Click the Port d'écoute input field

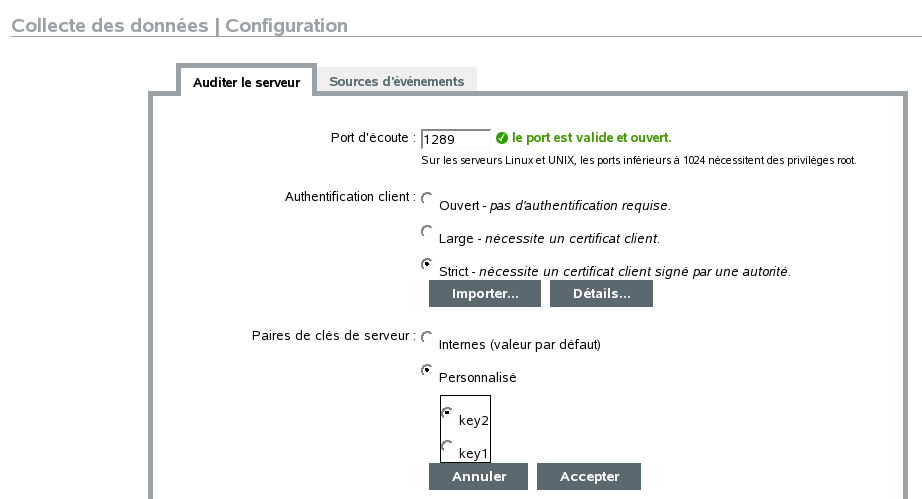pyautogui.click(x=455, y=139)
